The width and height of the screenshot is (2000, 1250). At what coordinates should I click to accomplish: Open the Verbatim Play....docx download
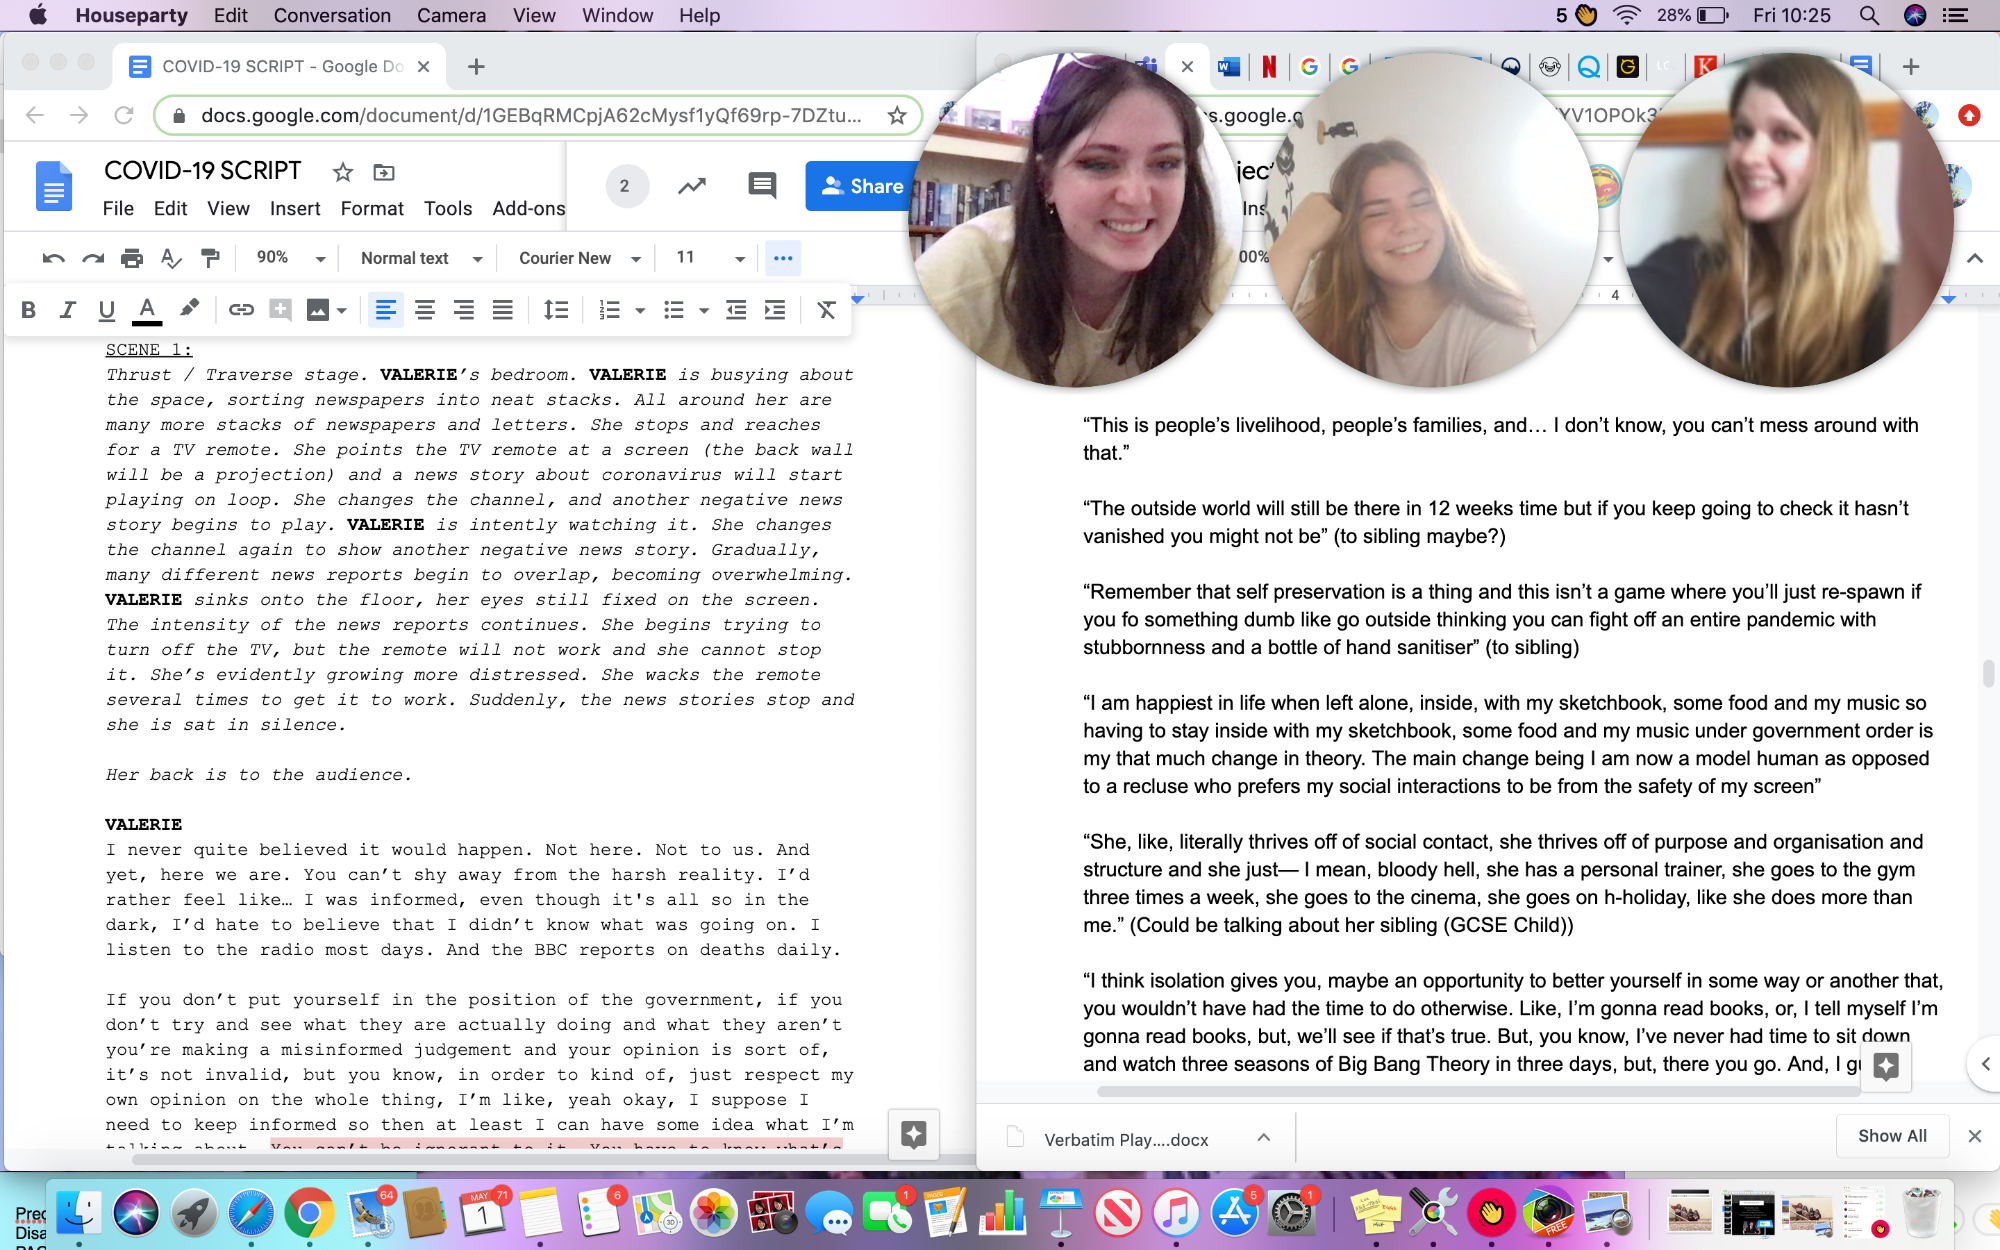click(1126, 1139)
